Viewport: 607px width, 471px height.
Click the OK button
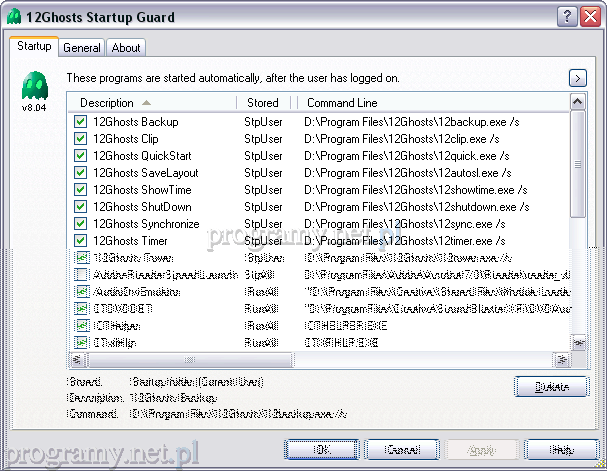pos(320,450)
